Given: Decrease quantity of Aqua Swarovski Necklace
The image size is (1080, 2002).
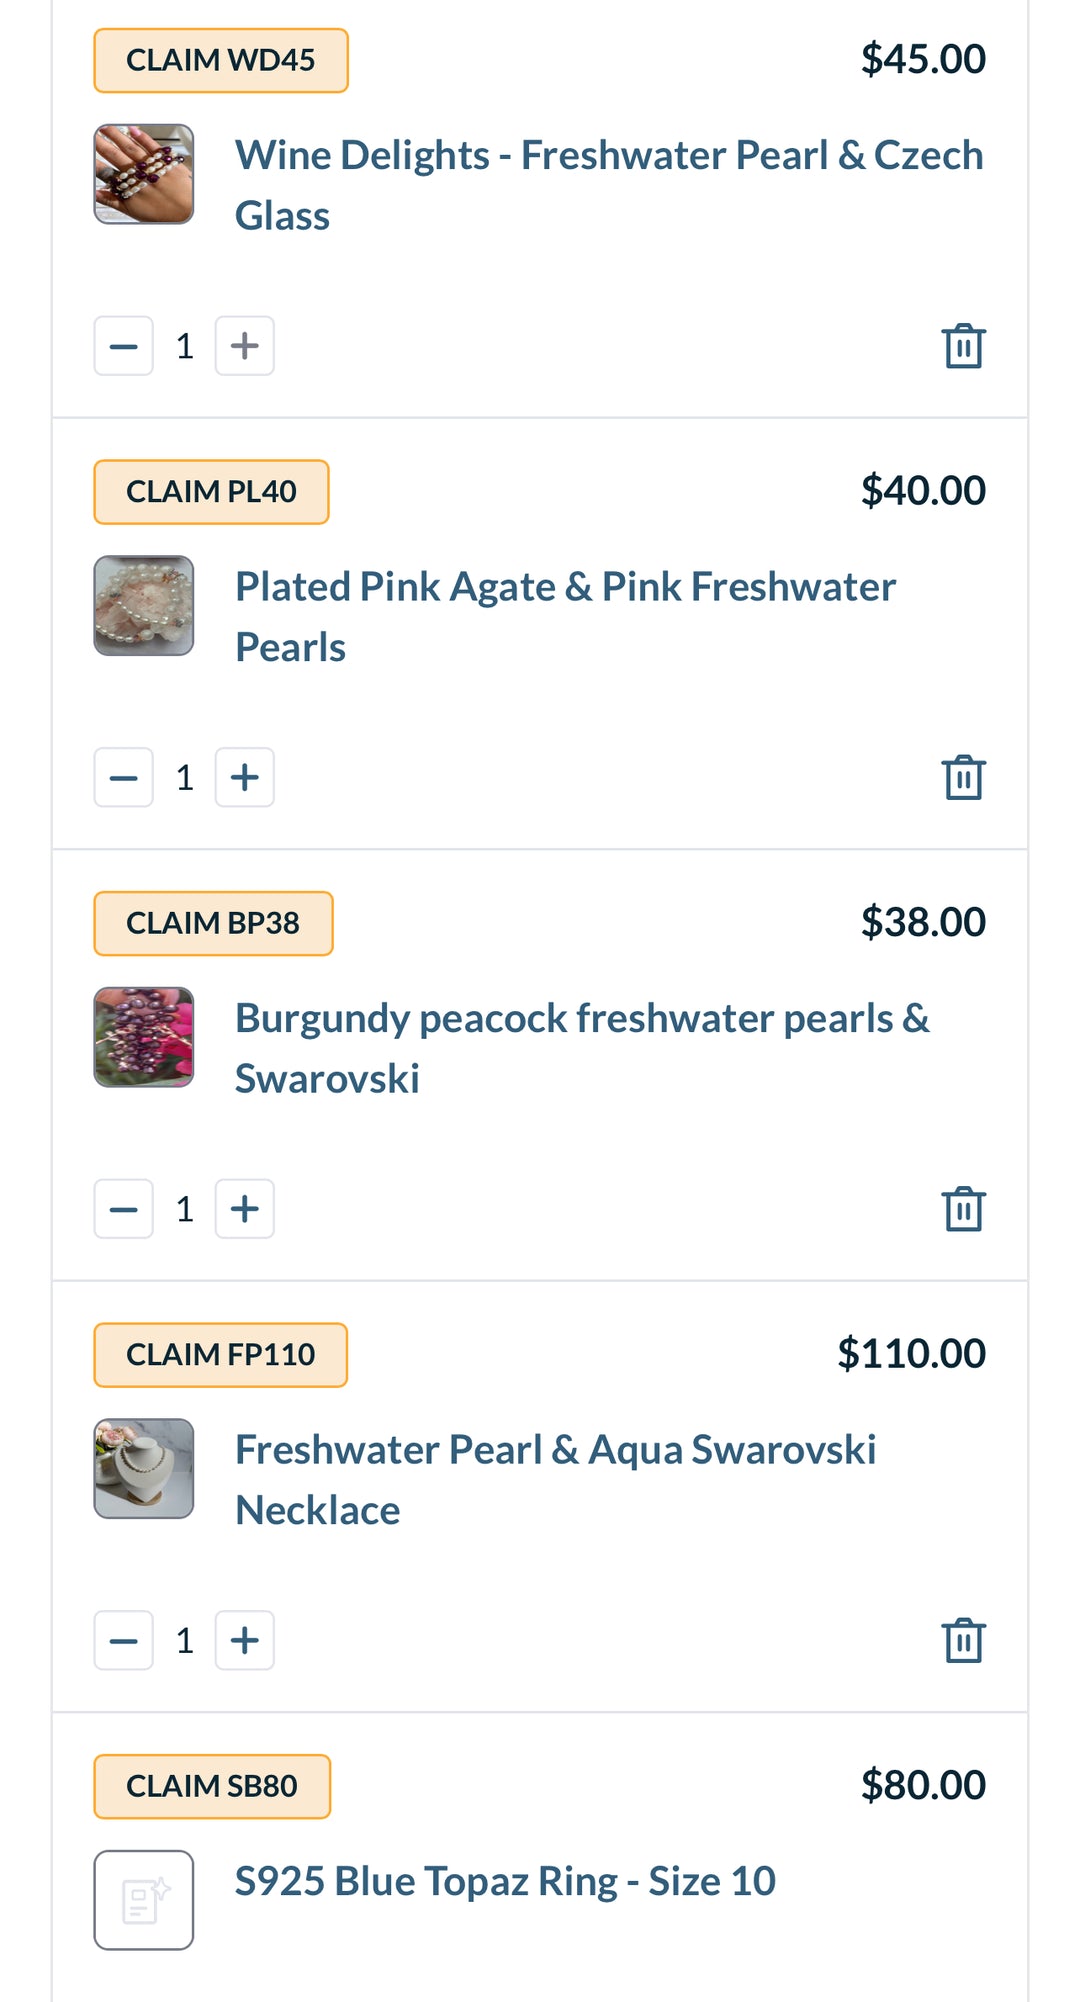Looking at the screenshot, I should click(124, 1640).
